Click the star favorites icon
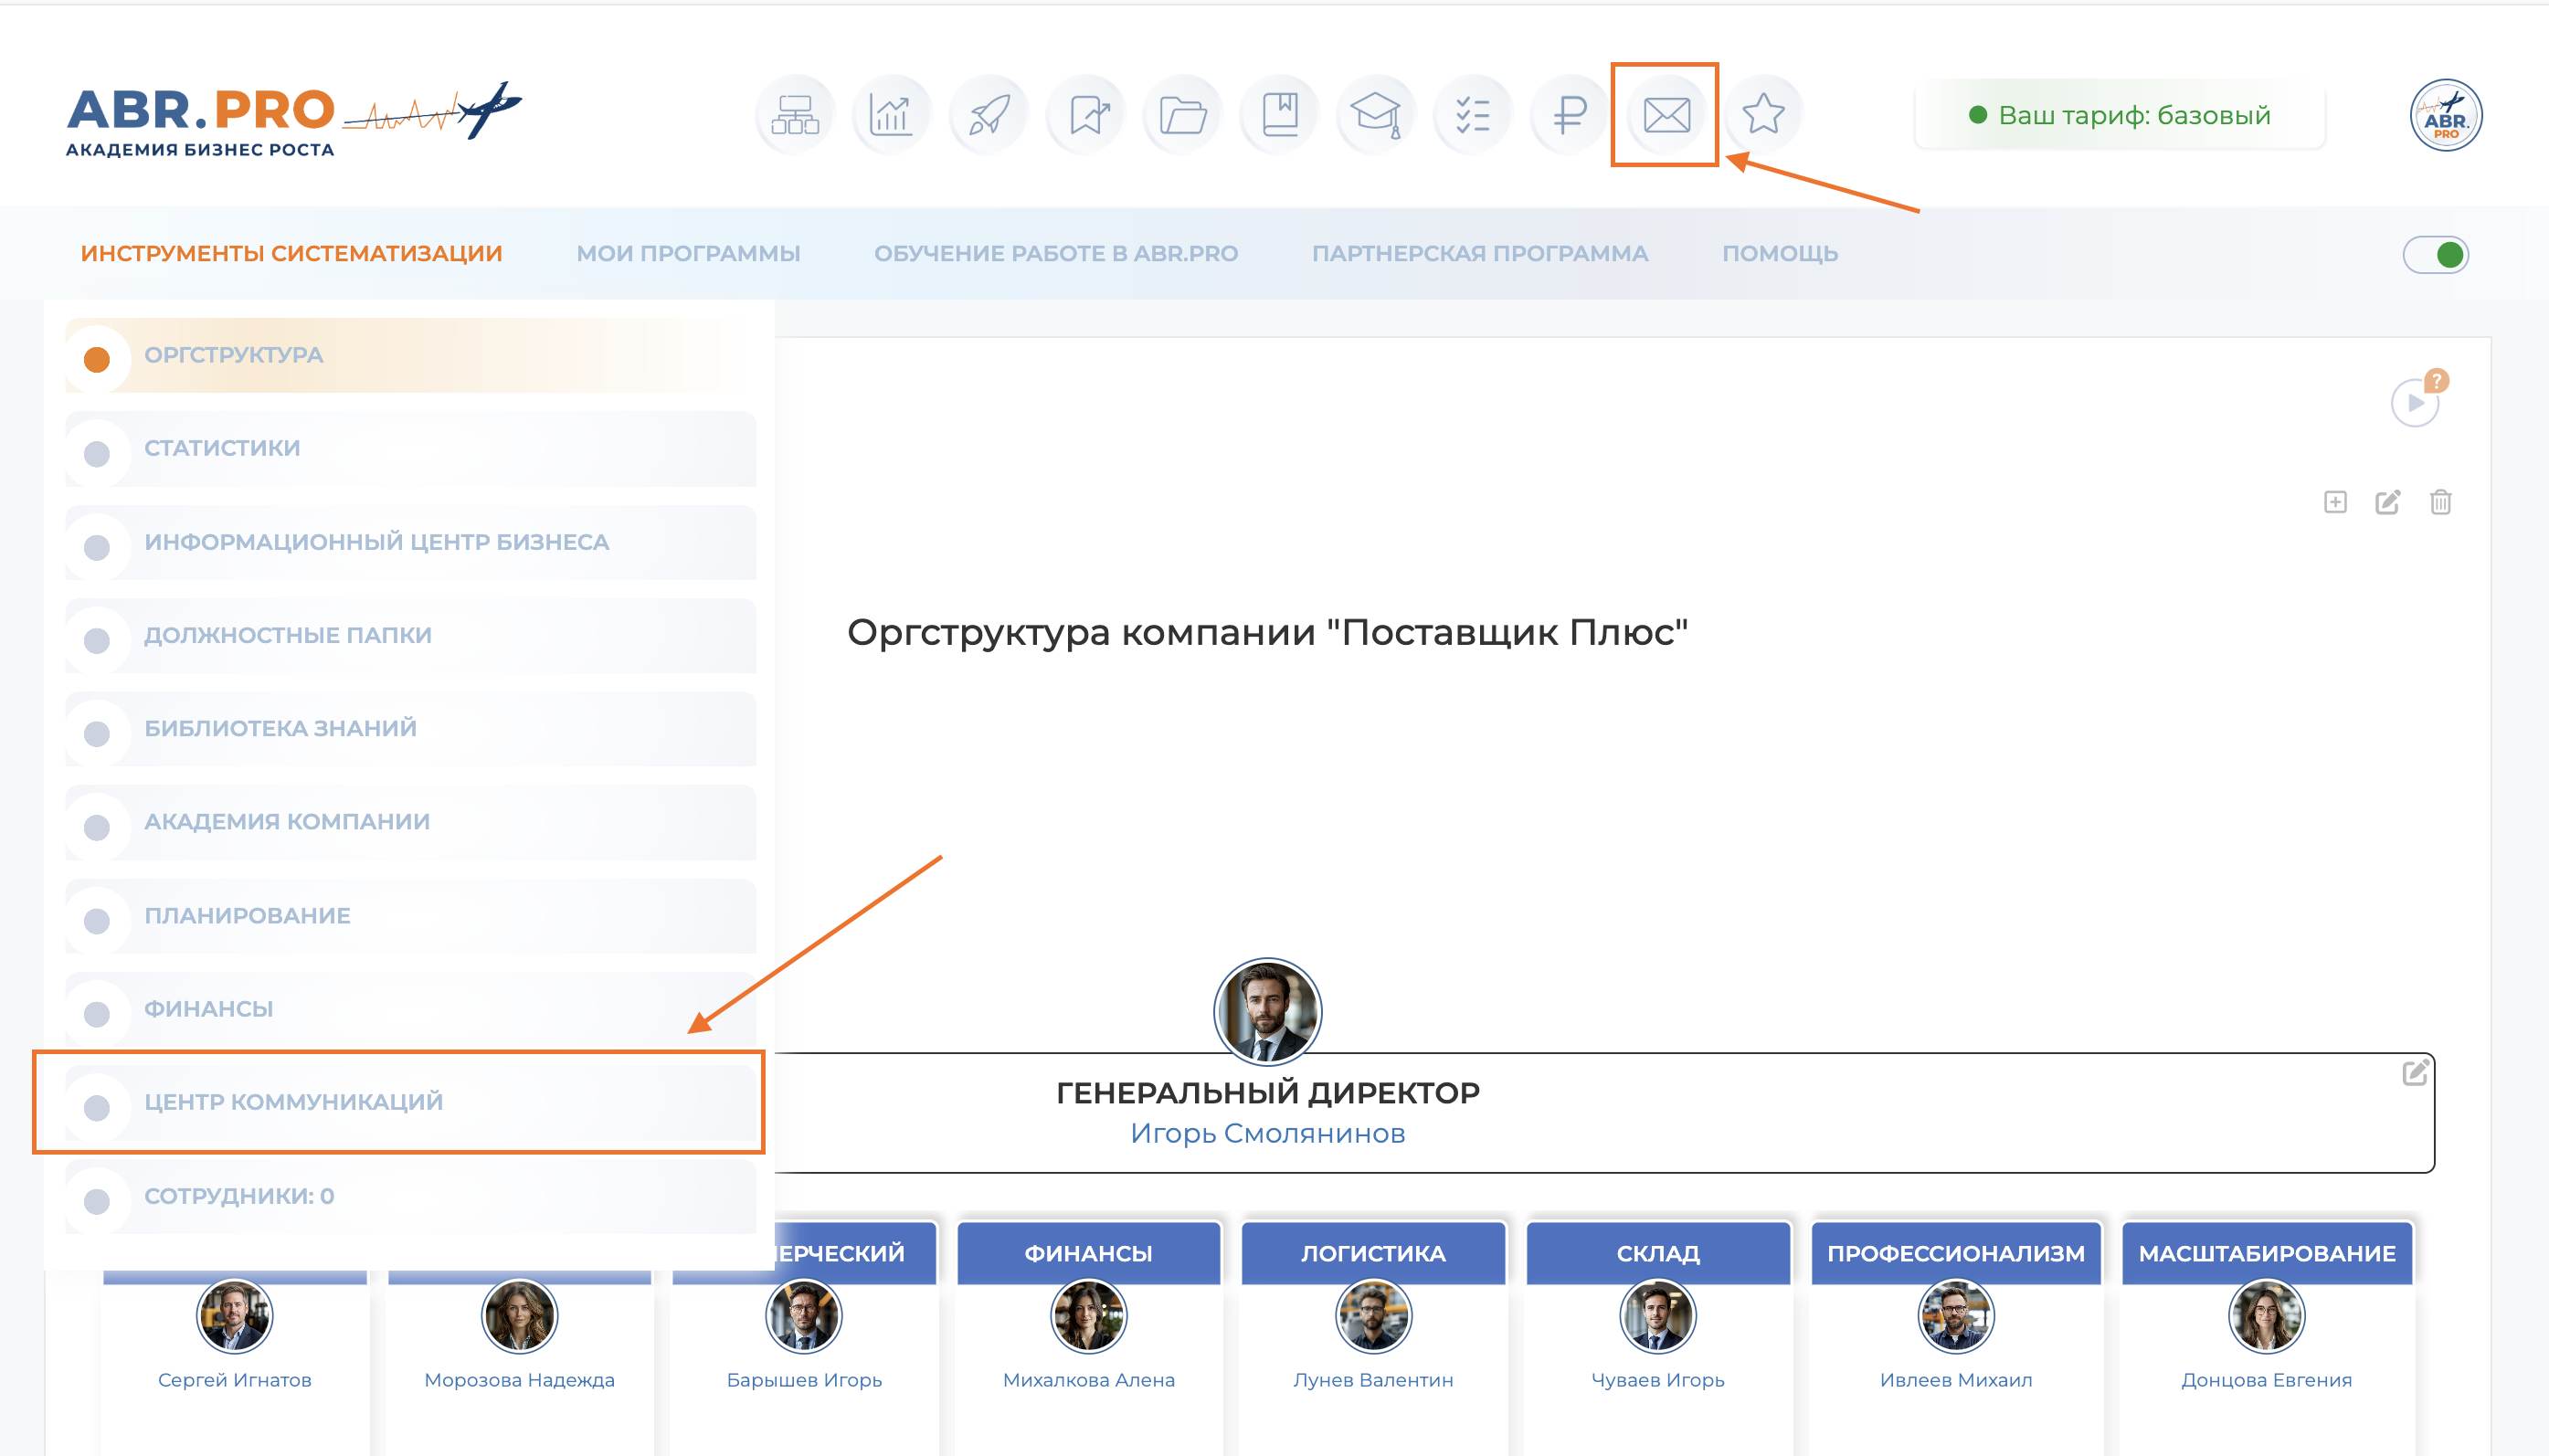Screen dimensions: 2549x1456 (x=1763, y=113)
